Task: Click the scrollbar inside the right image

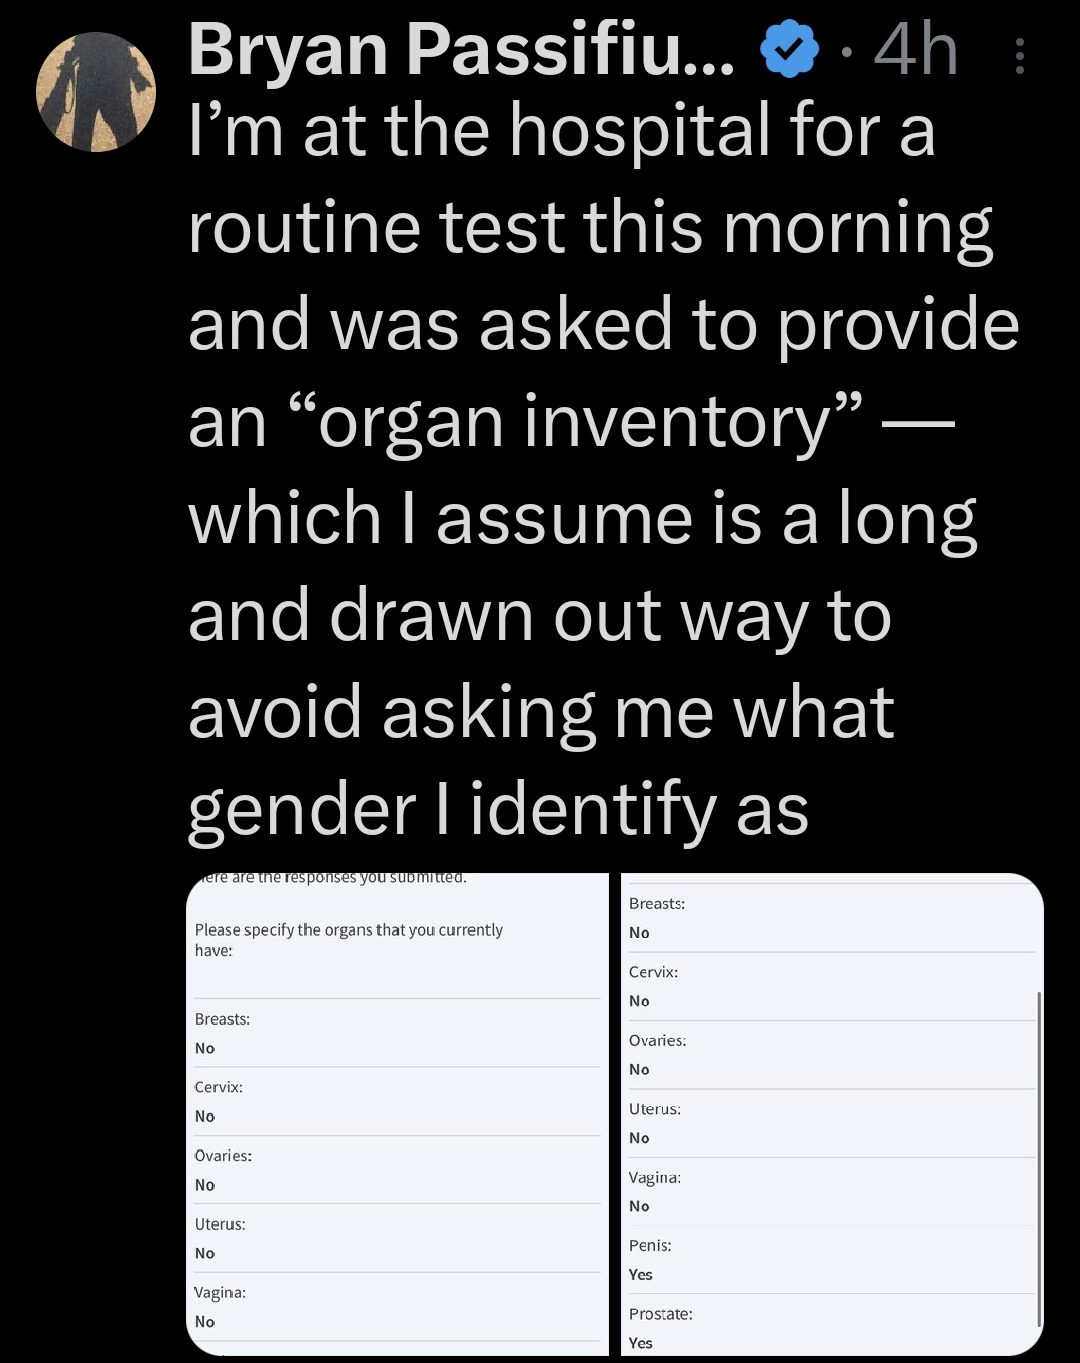Action: [1039, 1160]
